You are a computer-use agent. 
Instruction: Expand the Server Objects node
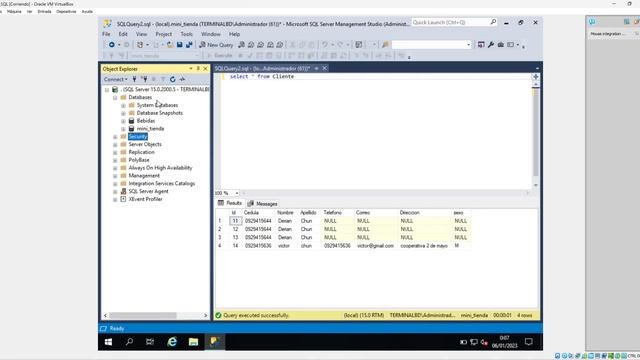pyautogui.click(x=115, y=144)
